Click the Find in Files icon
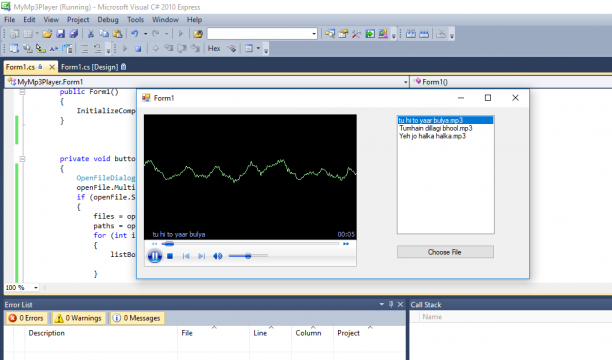The width and height of the screenshot is (612, 360). (198, 34)
